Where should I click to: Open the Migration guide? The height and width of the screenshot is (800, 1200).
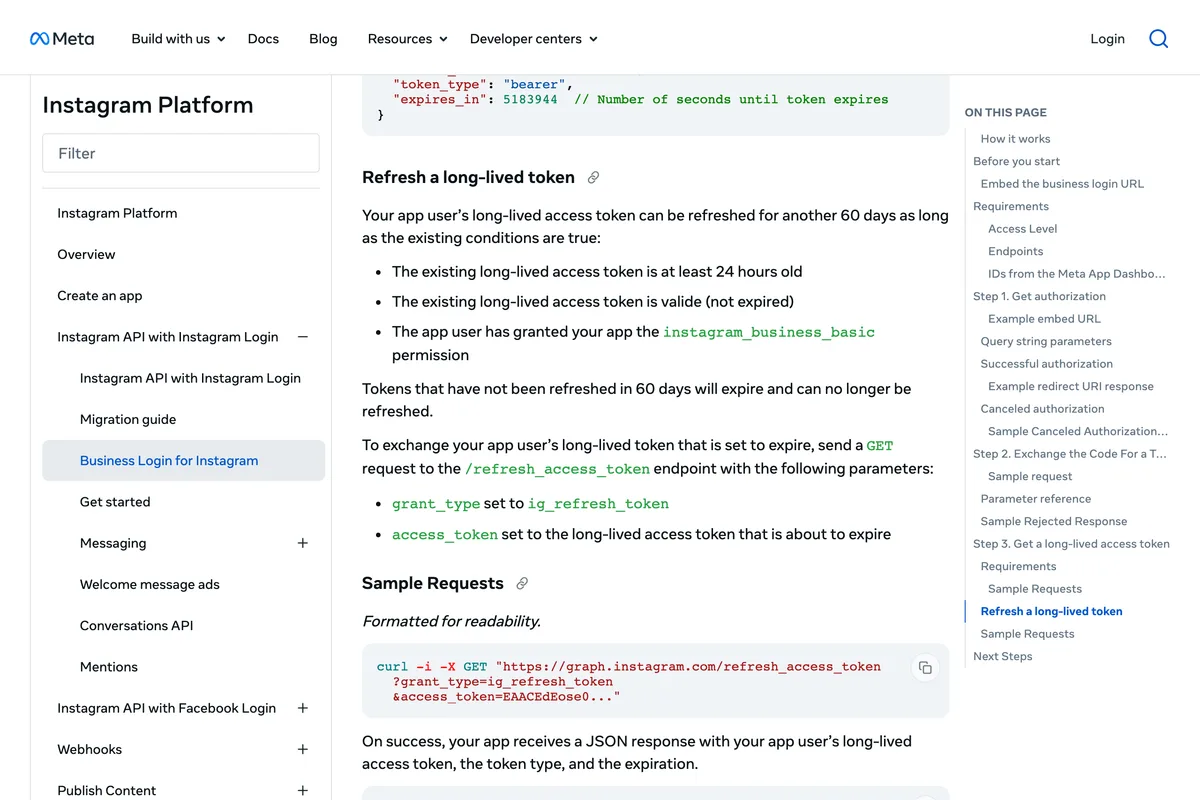pos(128,419)
